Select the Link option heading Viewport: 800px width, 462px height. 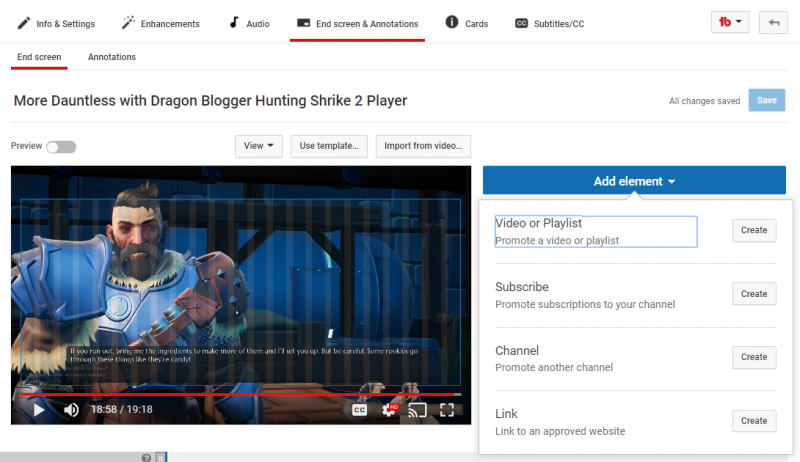pyautogui.click(x=506, y=414)
